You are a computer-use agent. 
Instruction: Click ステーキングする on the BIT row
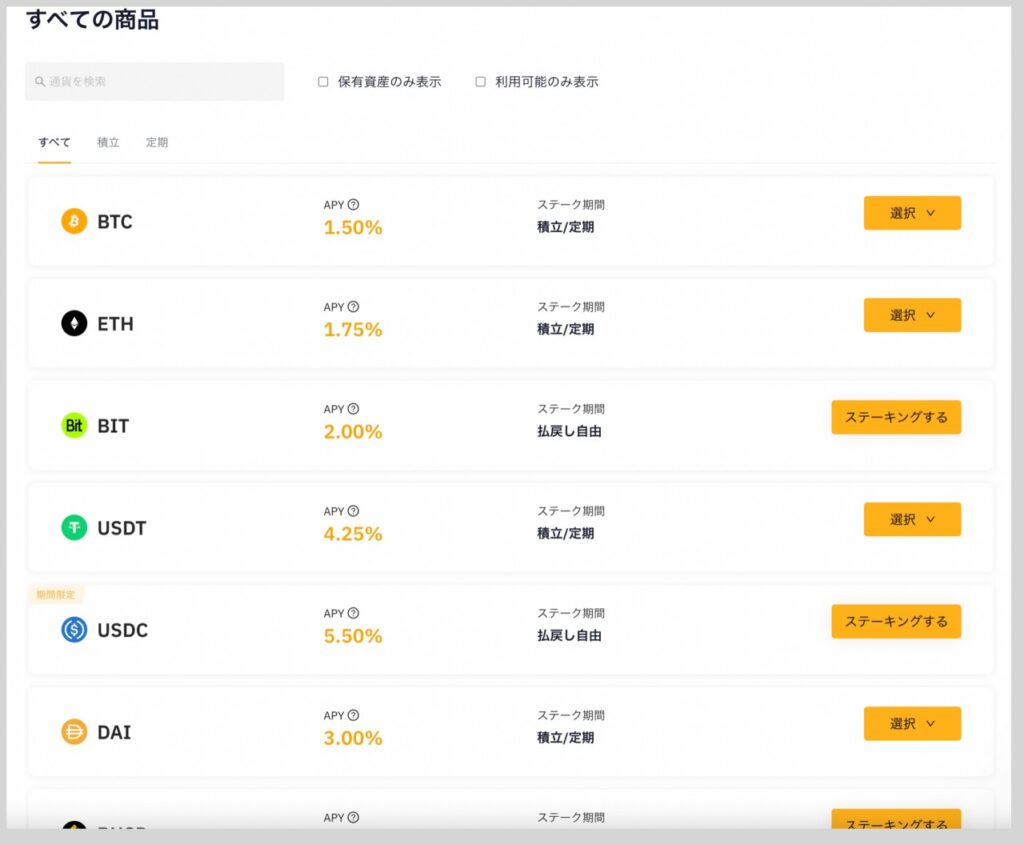pyautogui.click(x=895, y=417)
